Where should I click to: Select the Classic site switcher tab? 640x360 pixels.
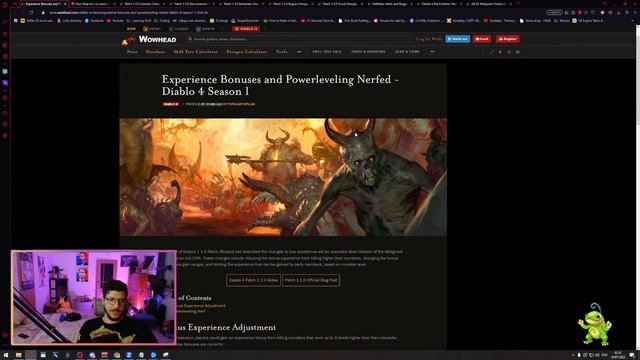[x=178, y=29]
